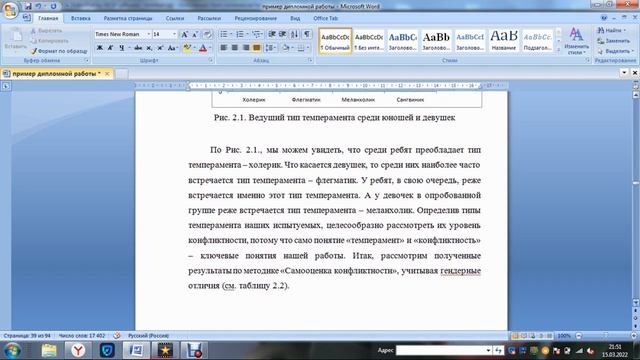Click the increase indent icon

(x=282, y=34)
